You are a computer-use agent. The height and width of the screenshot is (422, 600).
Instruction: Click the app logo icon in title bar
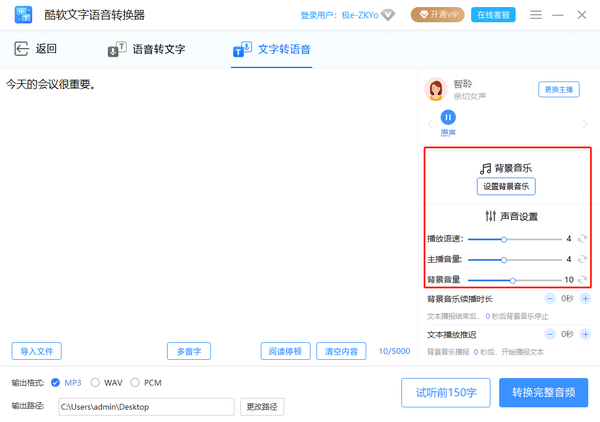pos(23,15)
